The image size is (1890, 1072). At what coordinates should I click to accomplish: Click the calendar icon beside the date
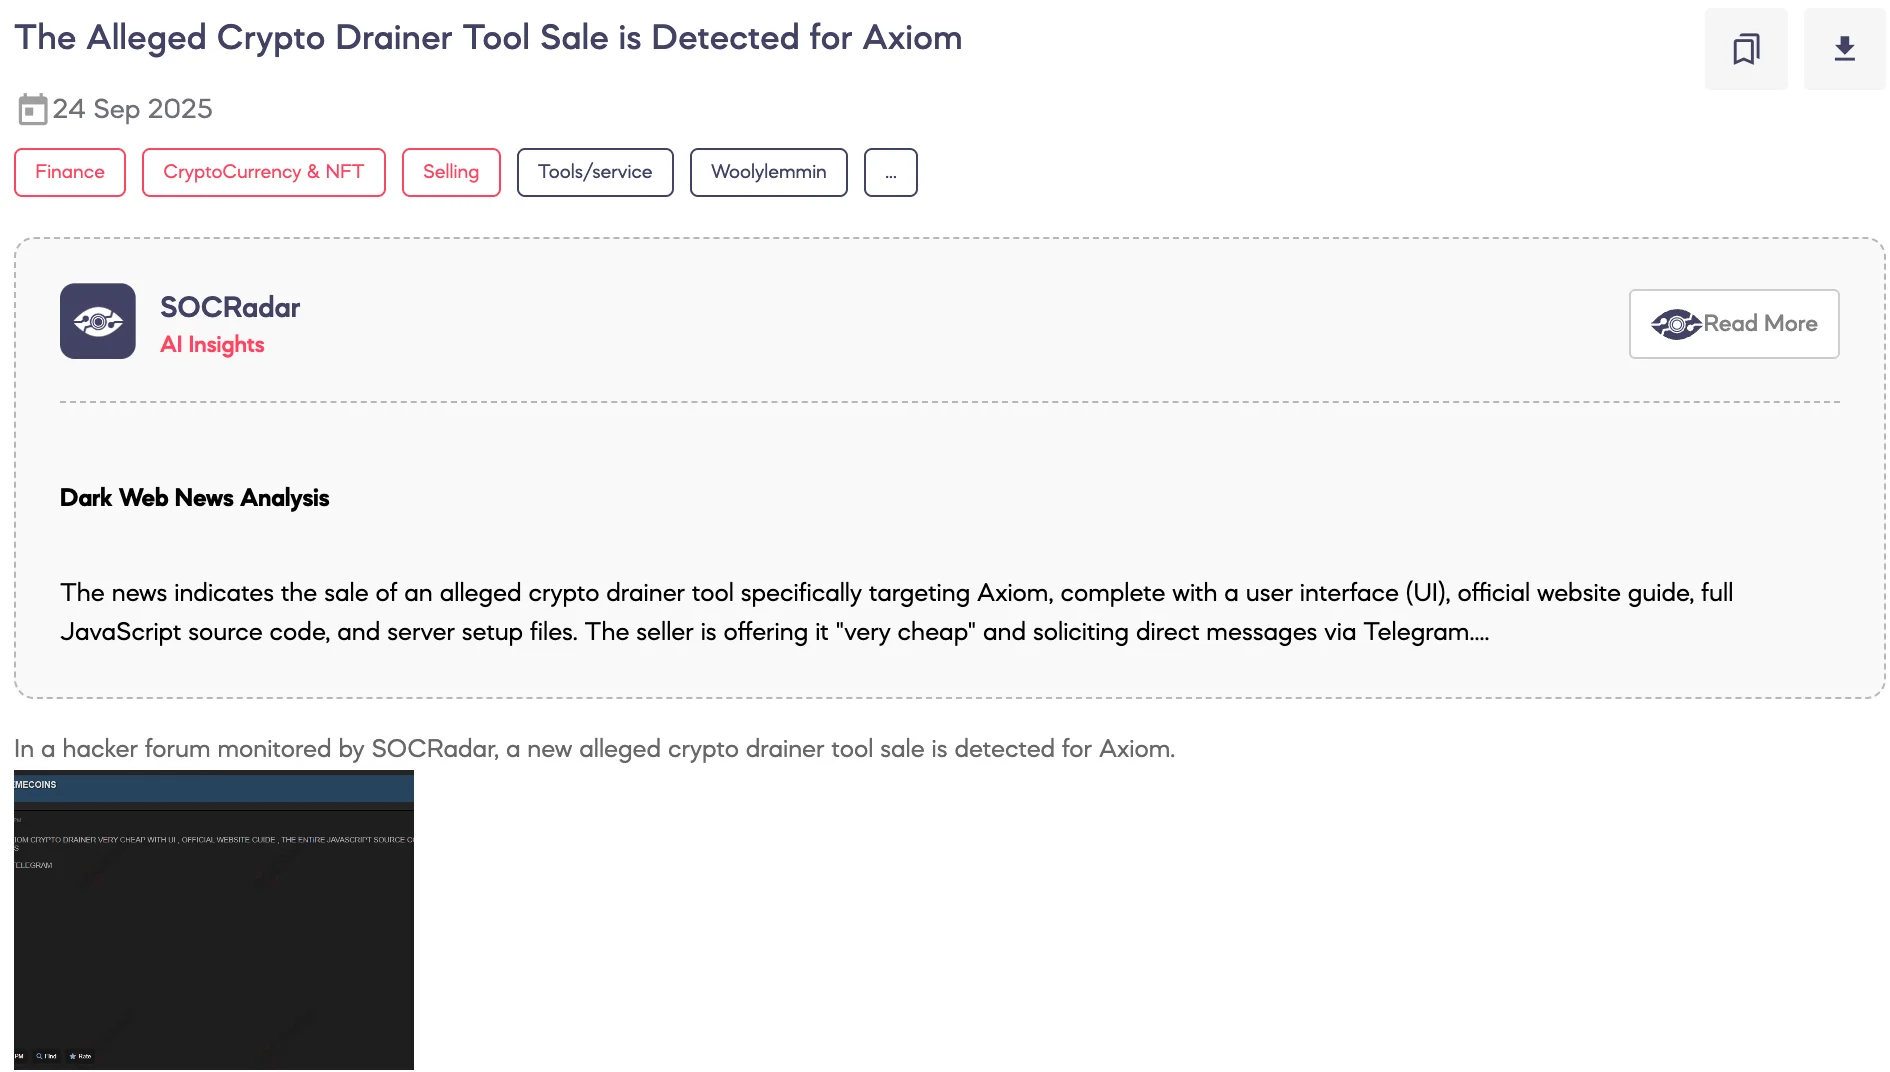tap(32, 109)
